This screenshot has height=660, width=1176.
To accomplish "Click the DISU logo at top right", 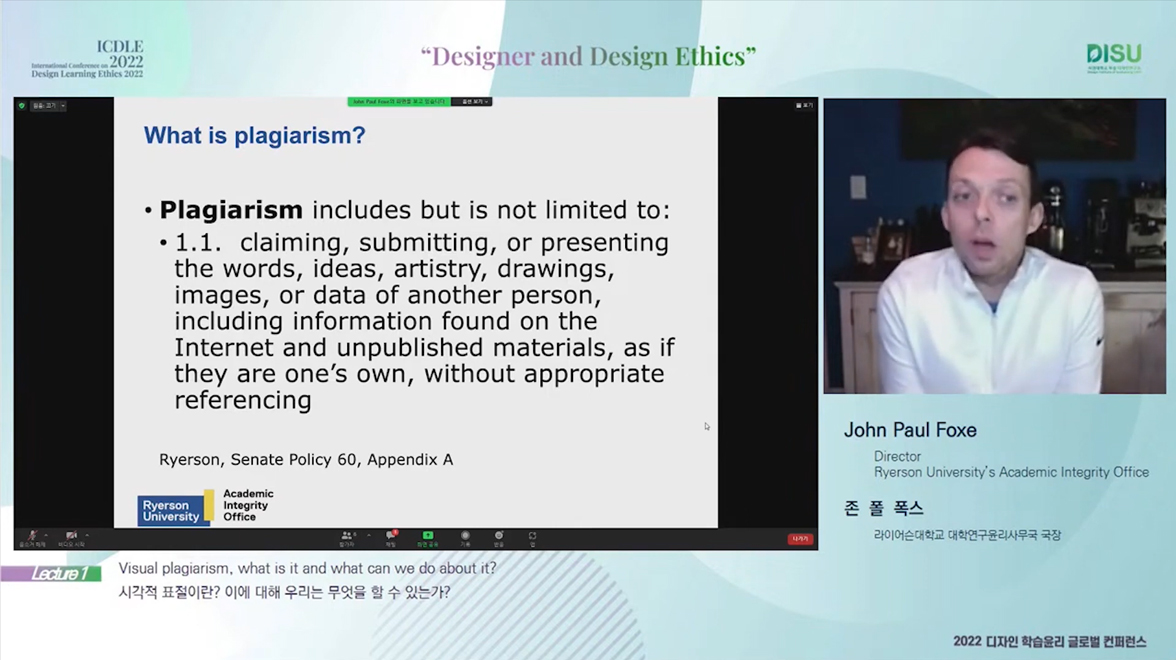I will (1113, 58).
